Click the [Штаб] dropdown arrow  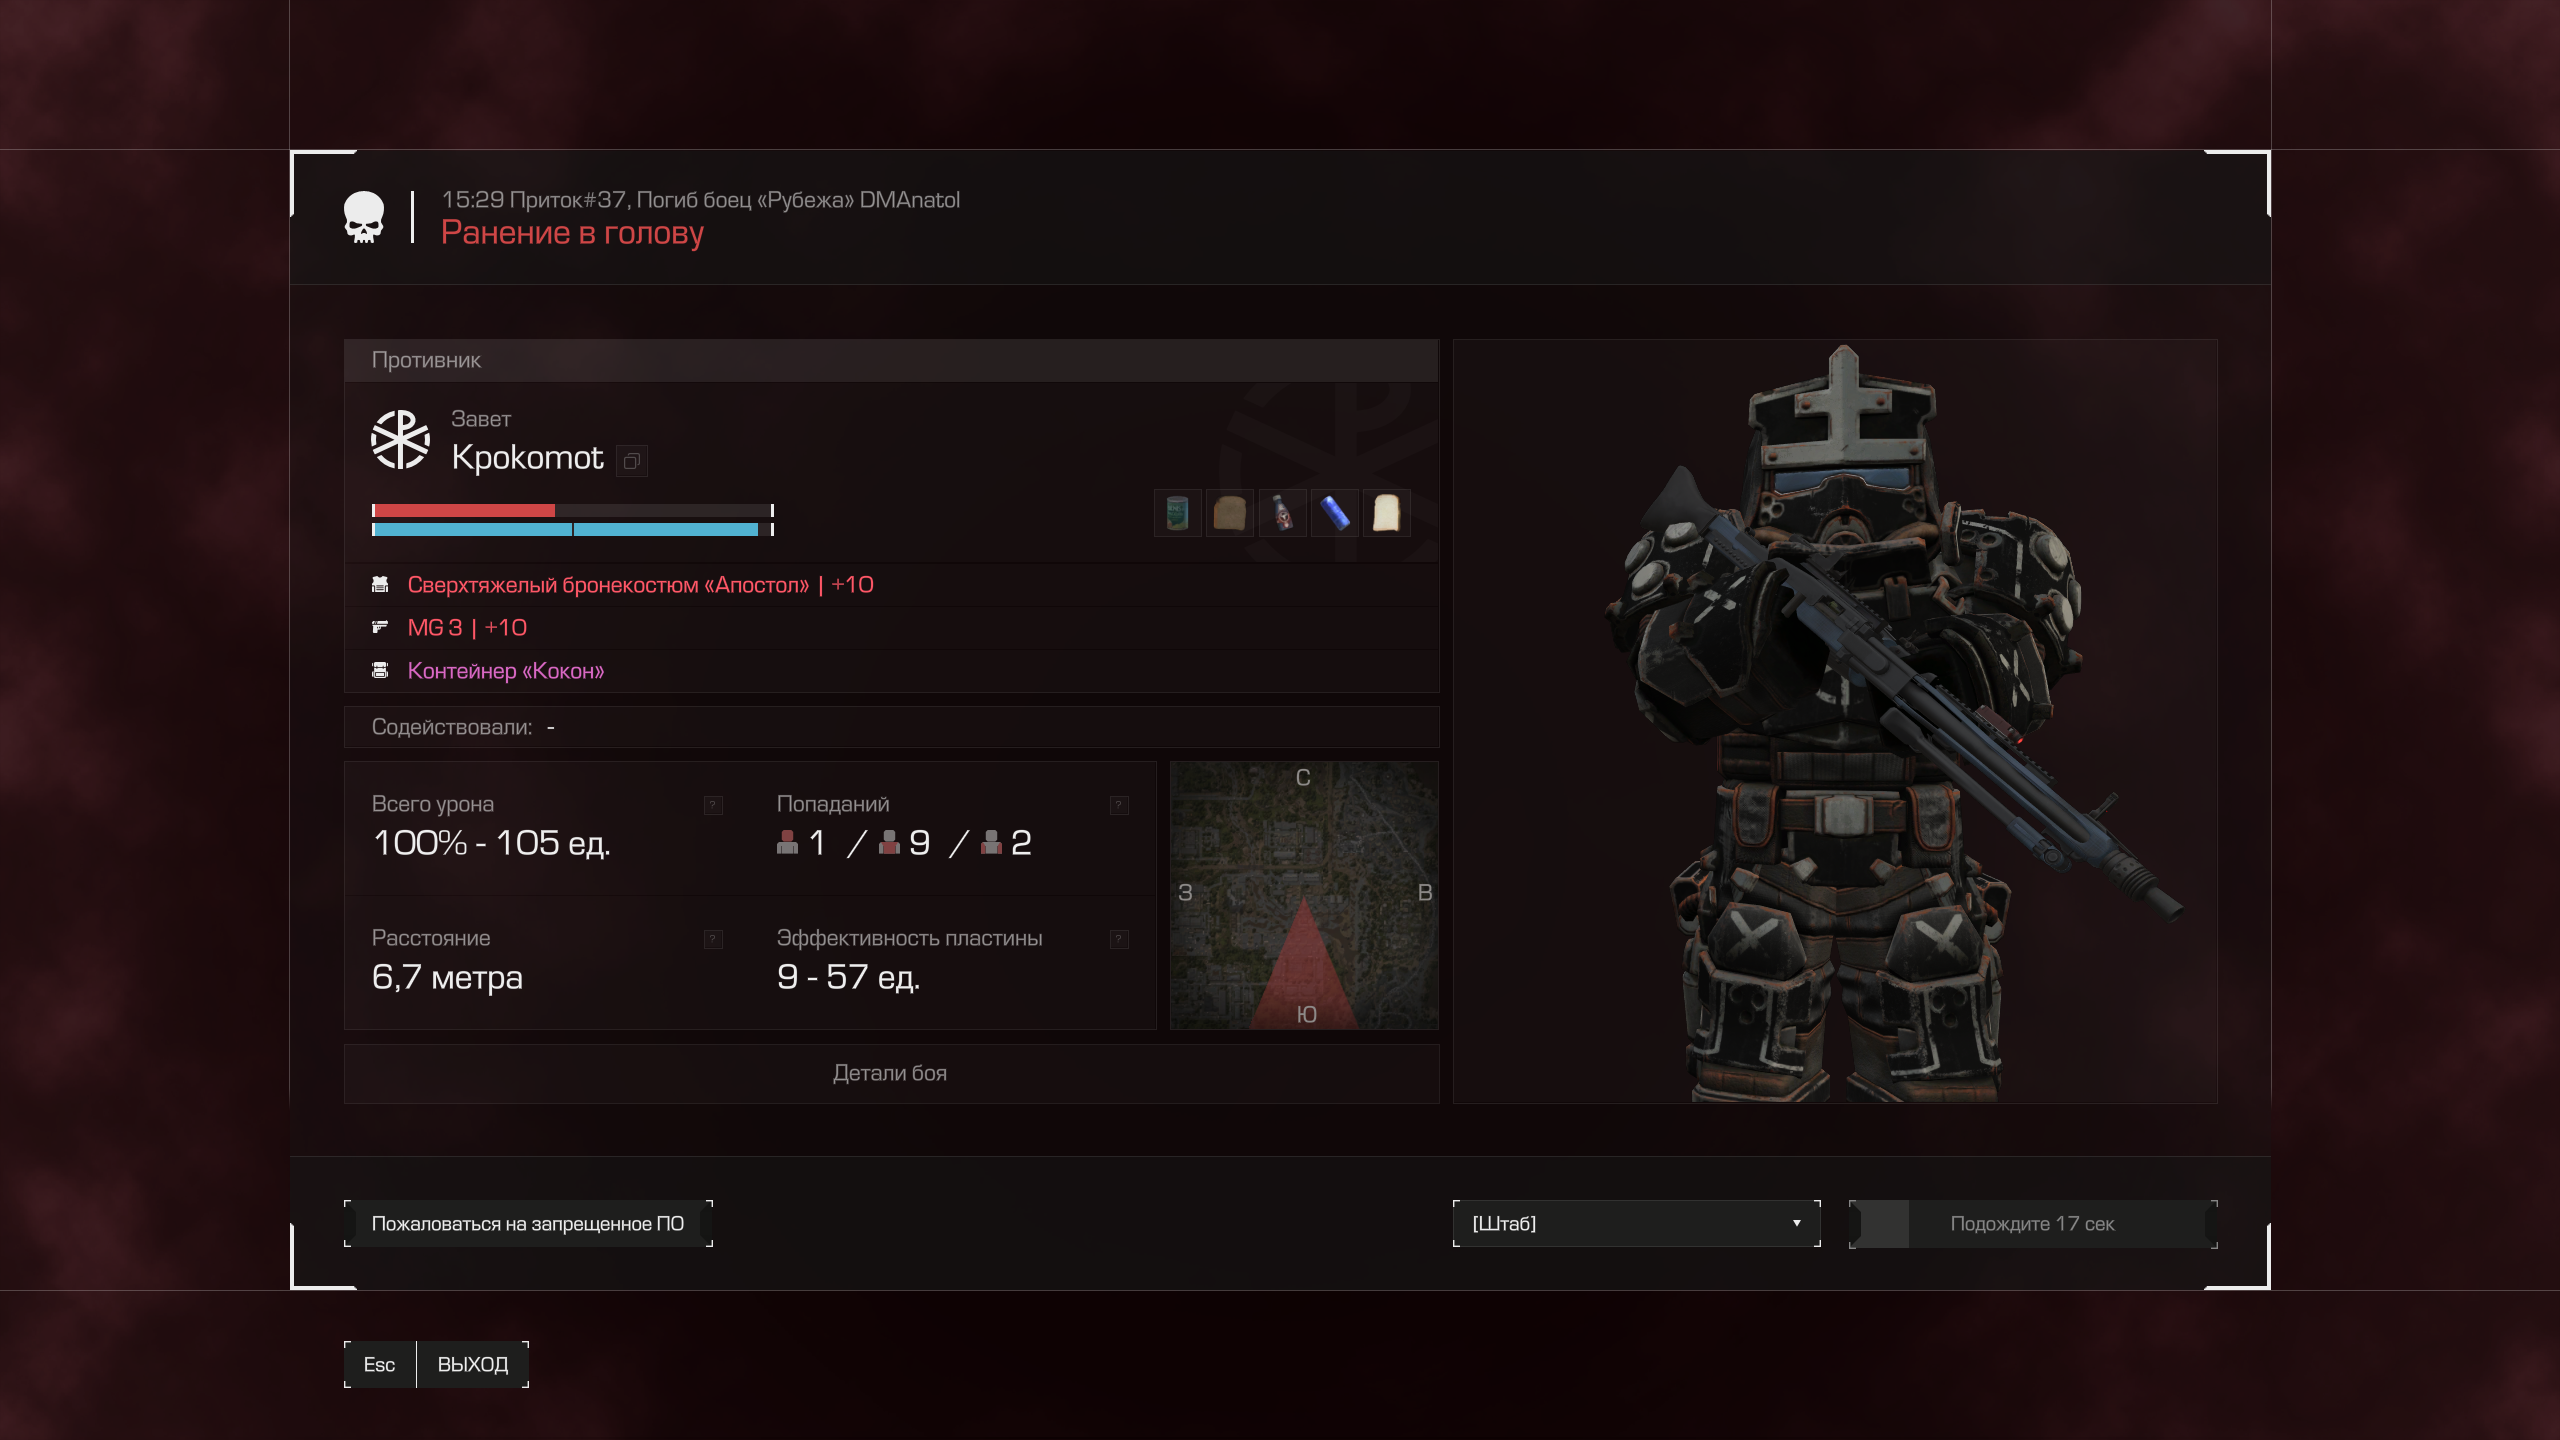point(1796,1223)
